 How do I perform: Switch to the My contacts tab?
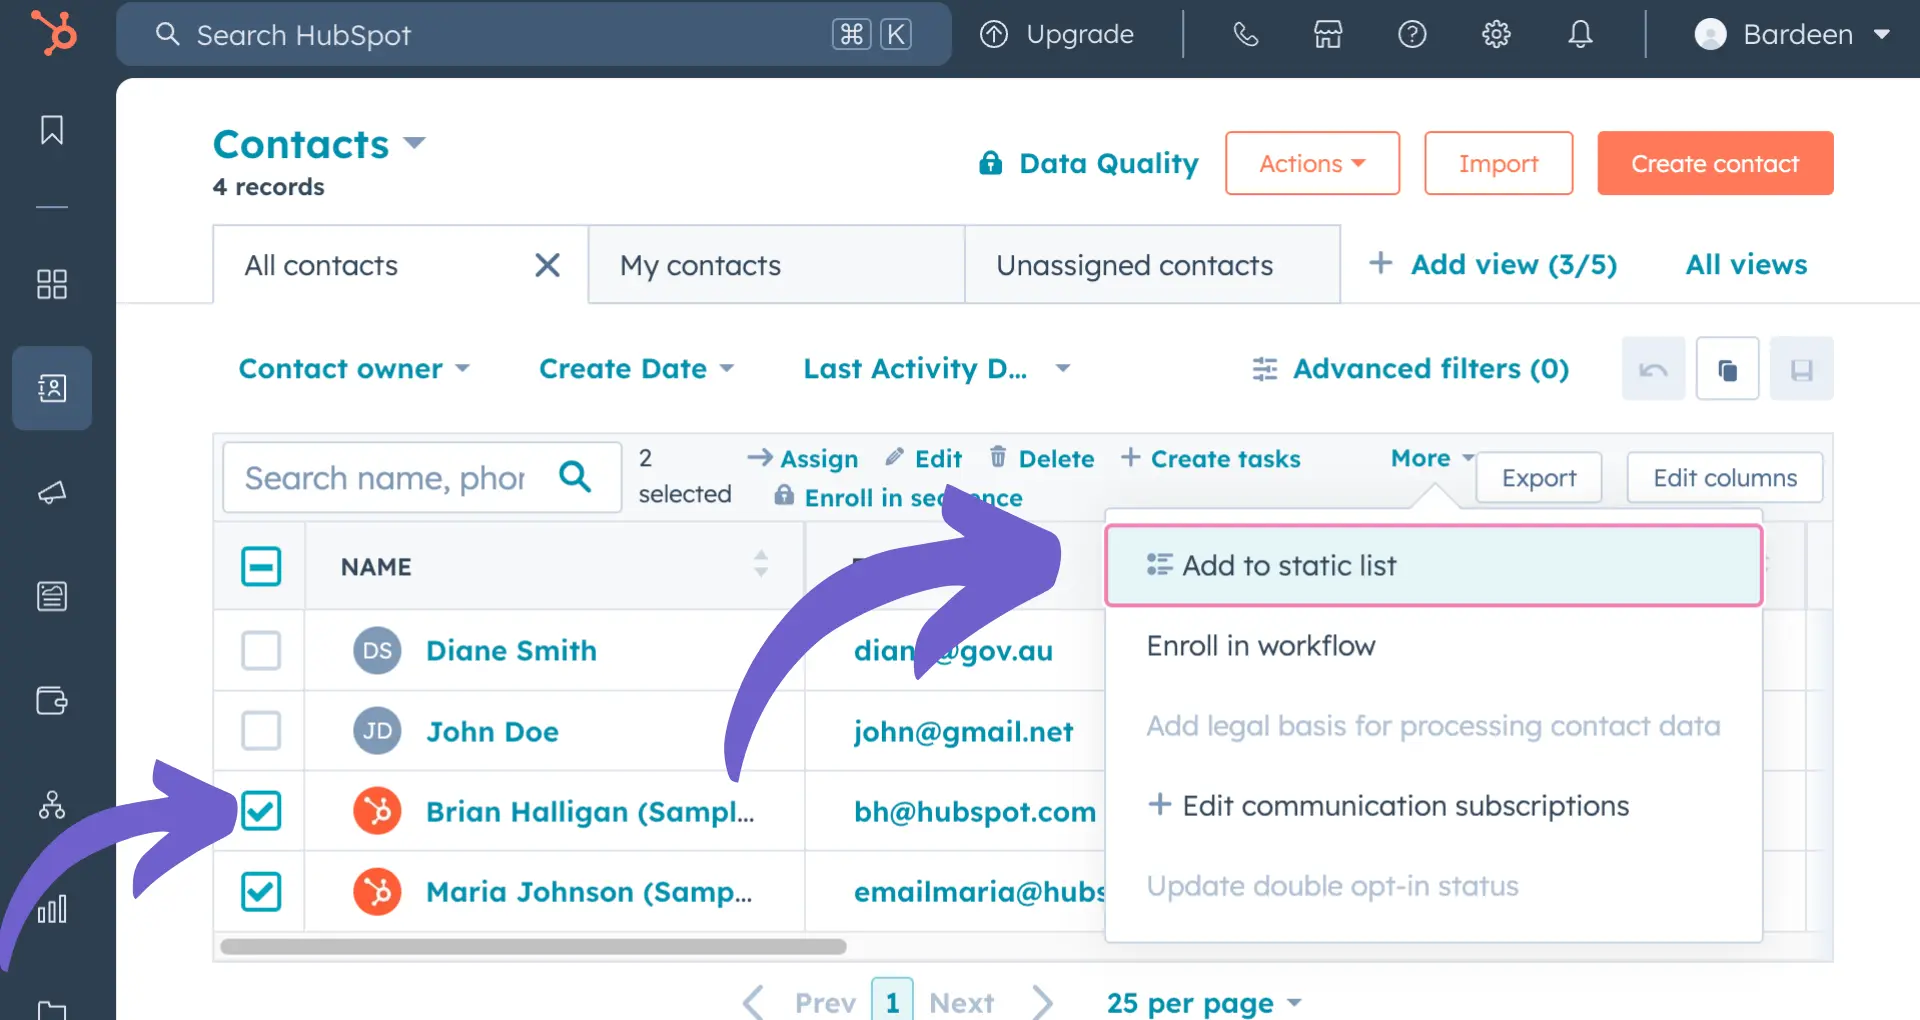pyautogui.click(x=776, y=265)
